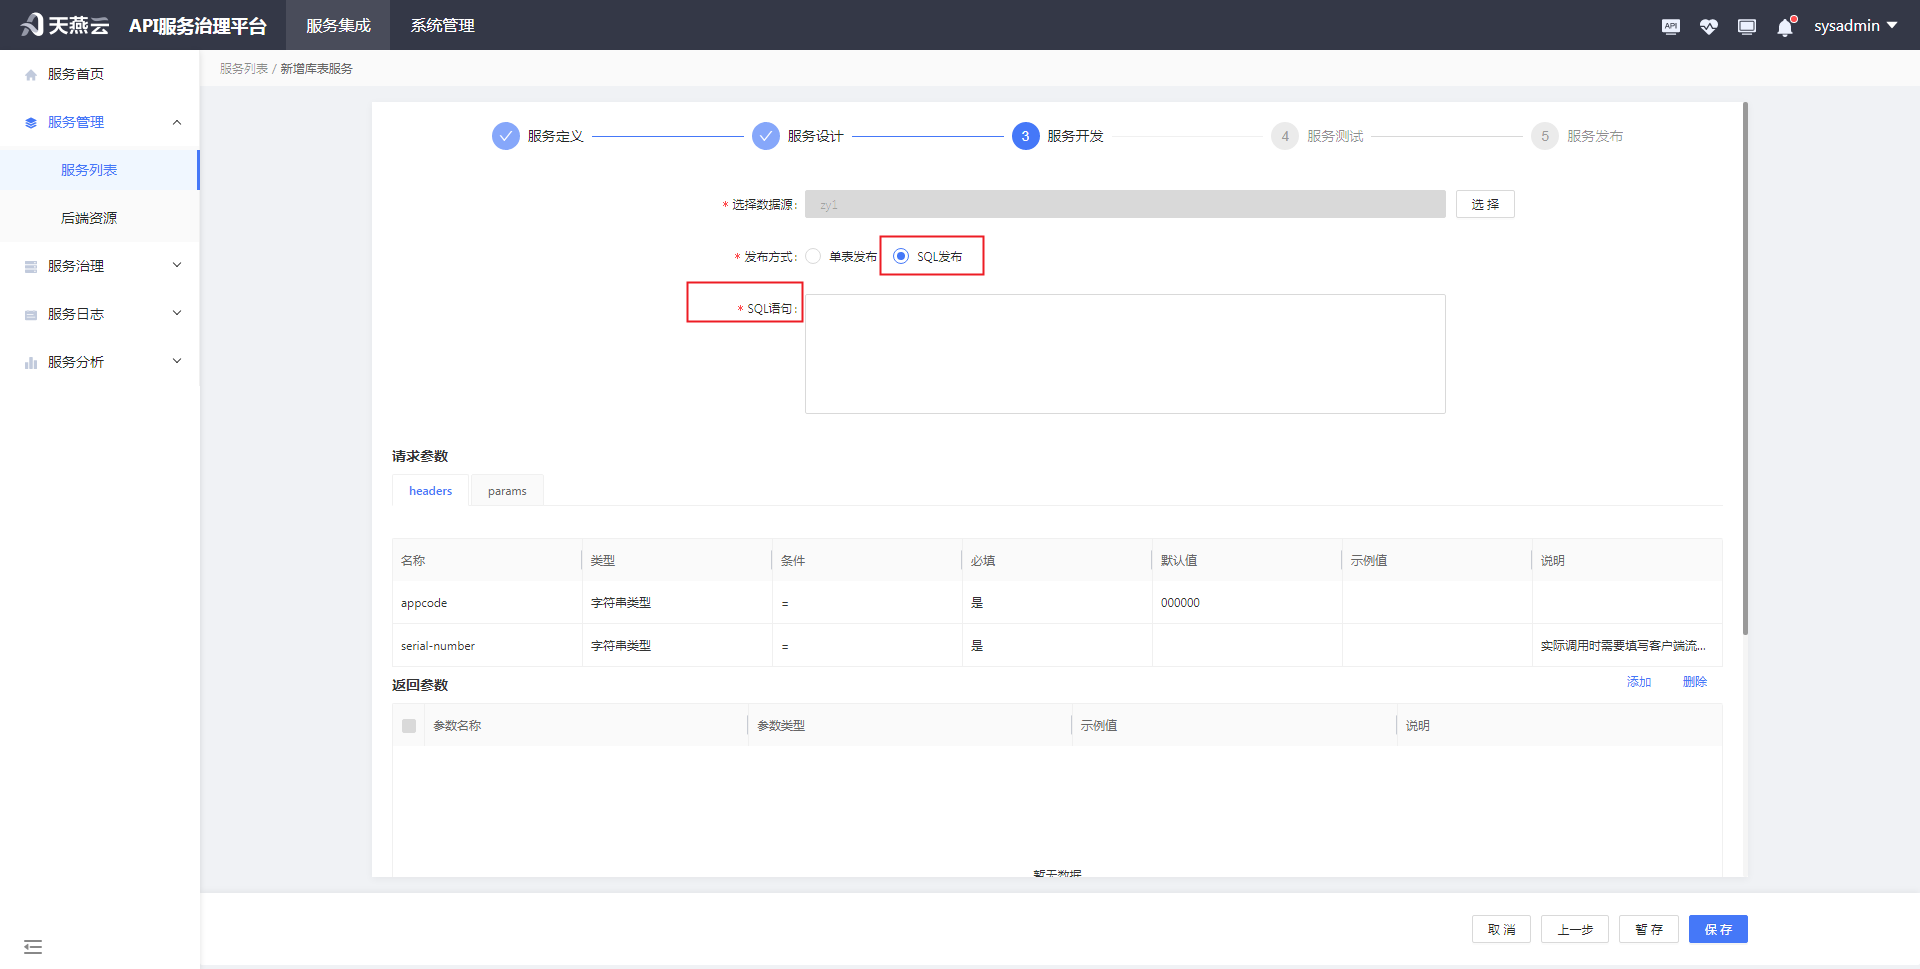Click the 添加 link above return parameters

click(x=1638, y=682)
